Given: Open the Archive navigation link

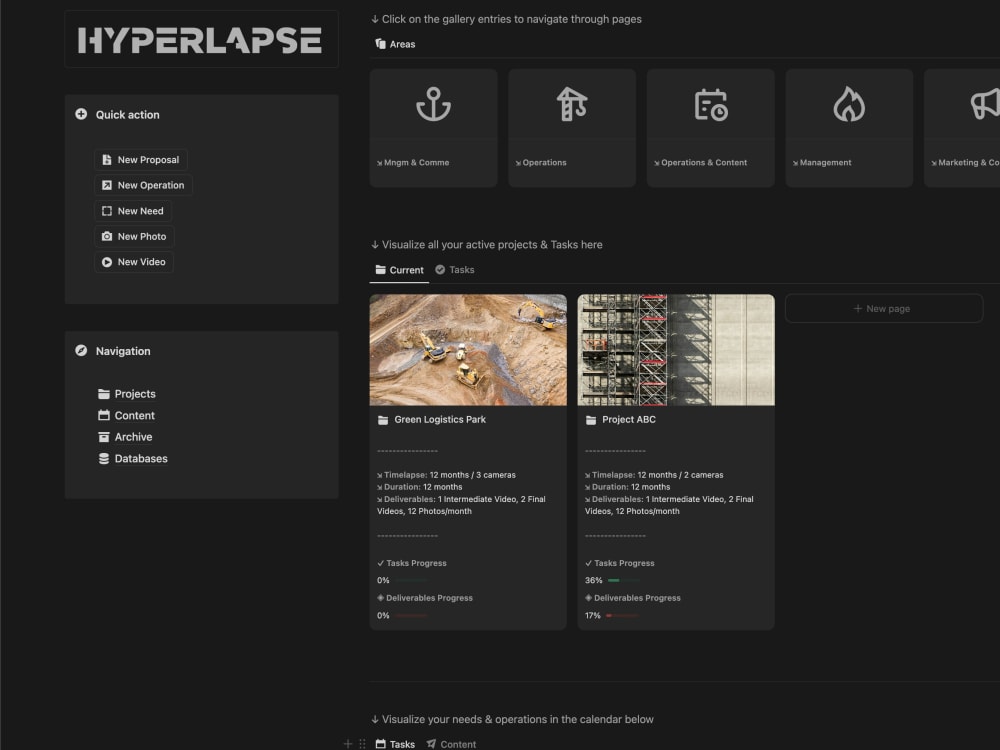Looking at the screenshot, I should click(x=125, y=437).
